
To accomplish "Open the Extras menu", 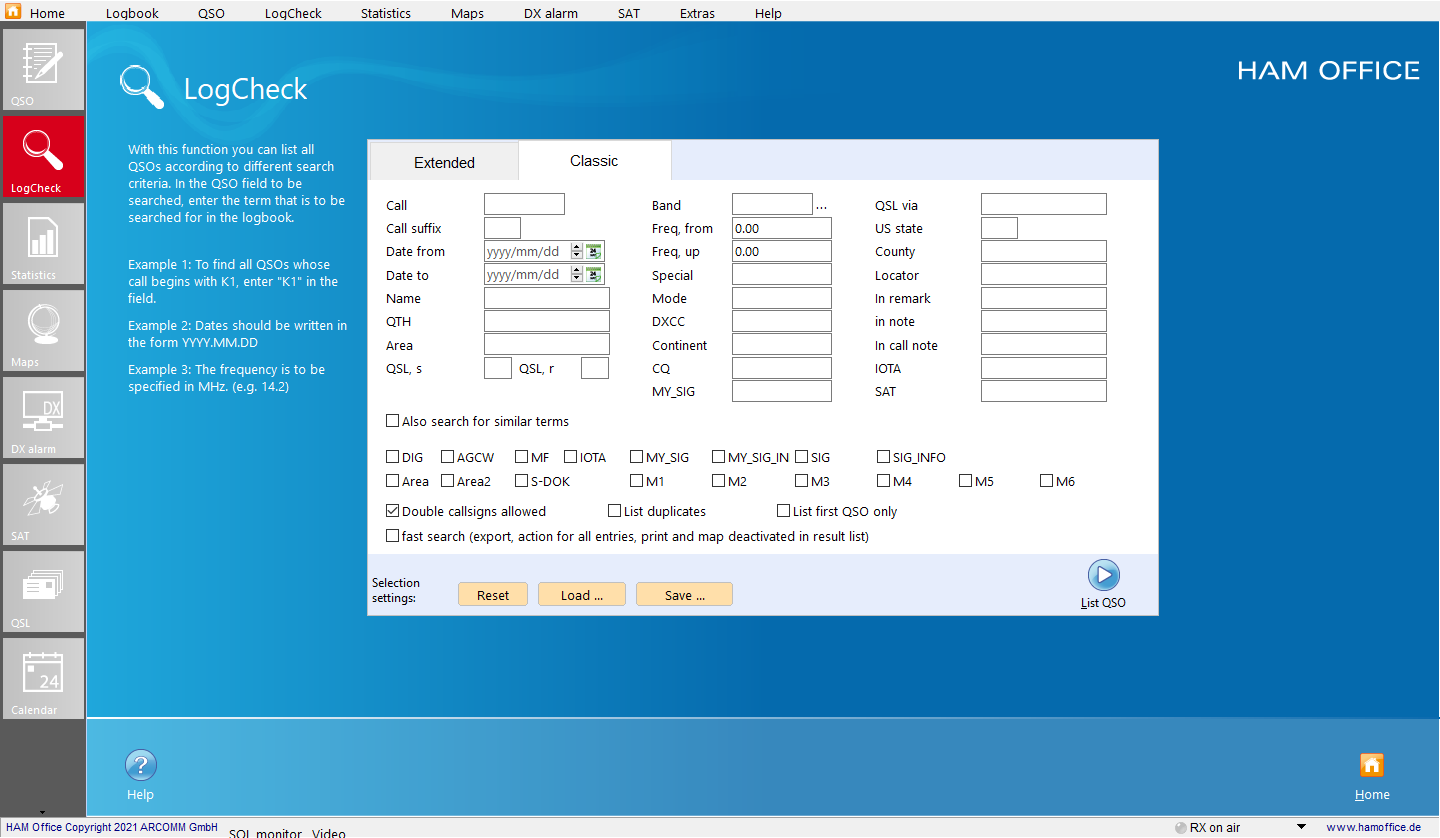I will click(x=697, y=13).
